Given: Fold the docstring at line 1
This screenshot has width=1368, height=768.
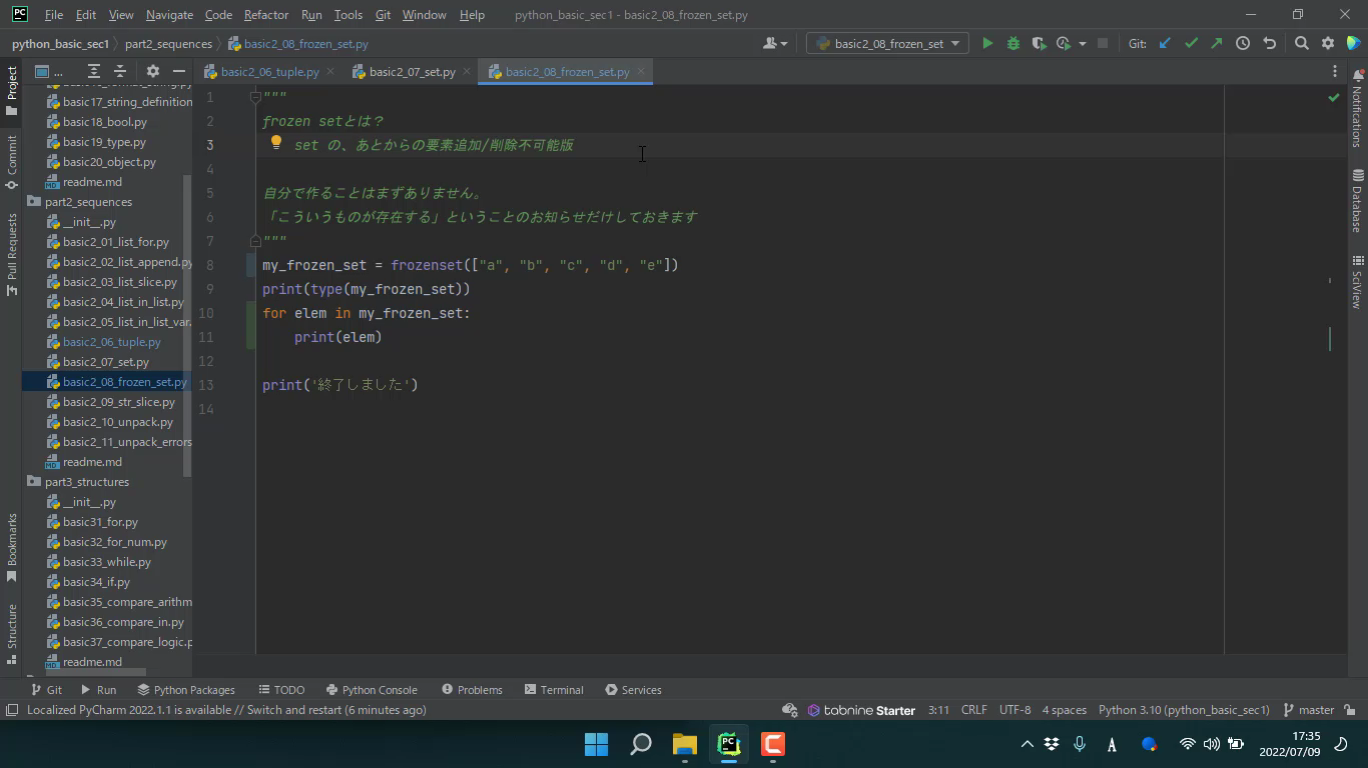Looking at the screenshot, I should (255, 97).
